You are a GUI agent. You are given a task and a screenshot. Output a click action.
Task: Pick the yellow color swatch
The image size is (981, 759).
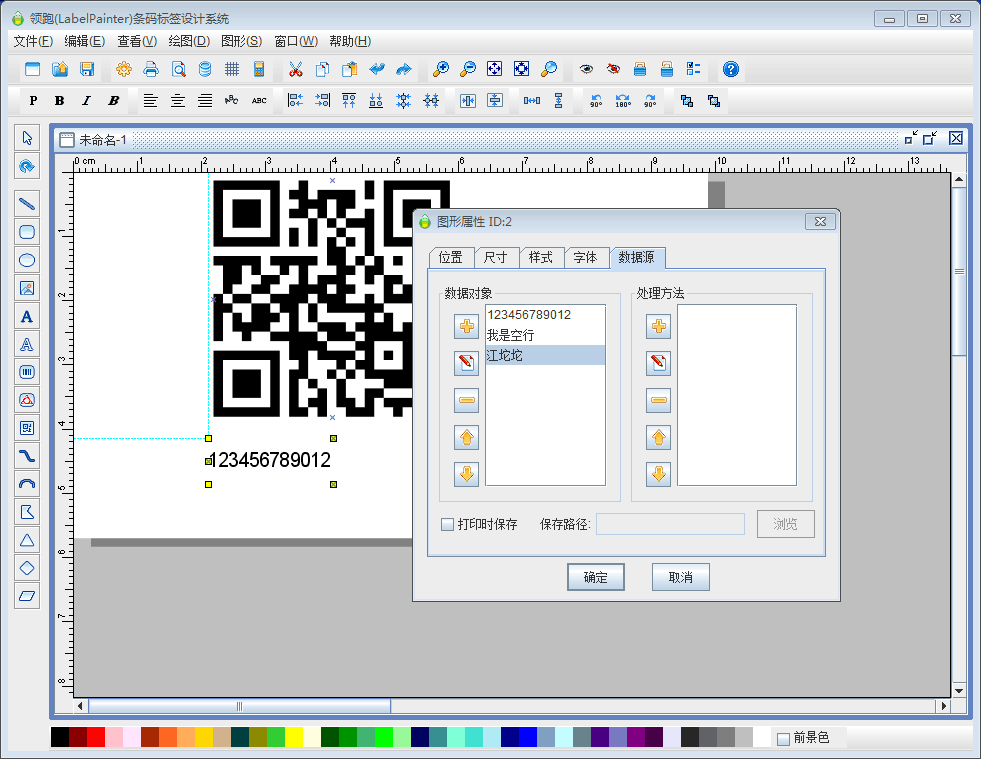[x=293, y=737]
